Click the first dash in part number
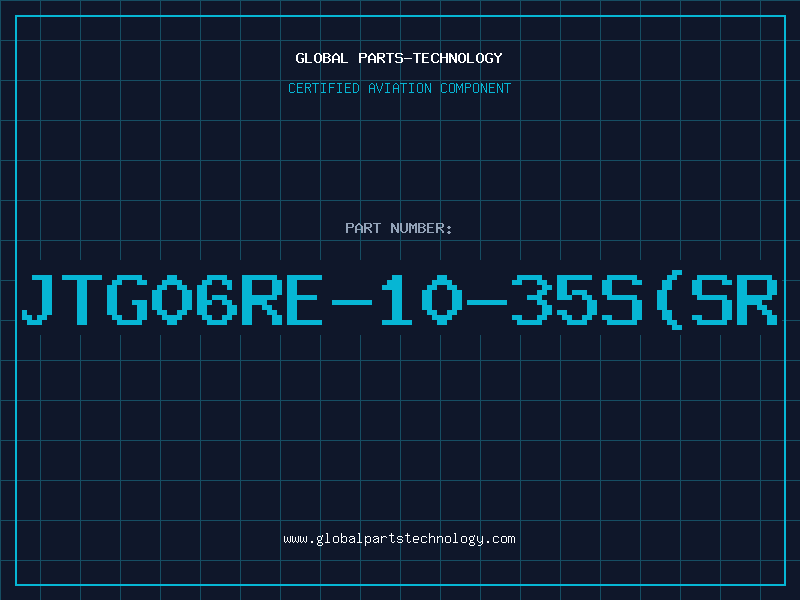800x600 pixels. point(352,302)
